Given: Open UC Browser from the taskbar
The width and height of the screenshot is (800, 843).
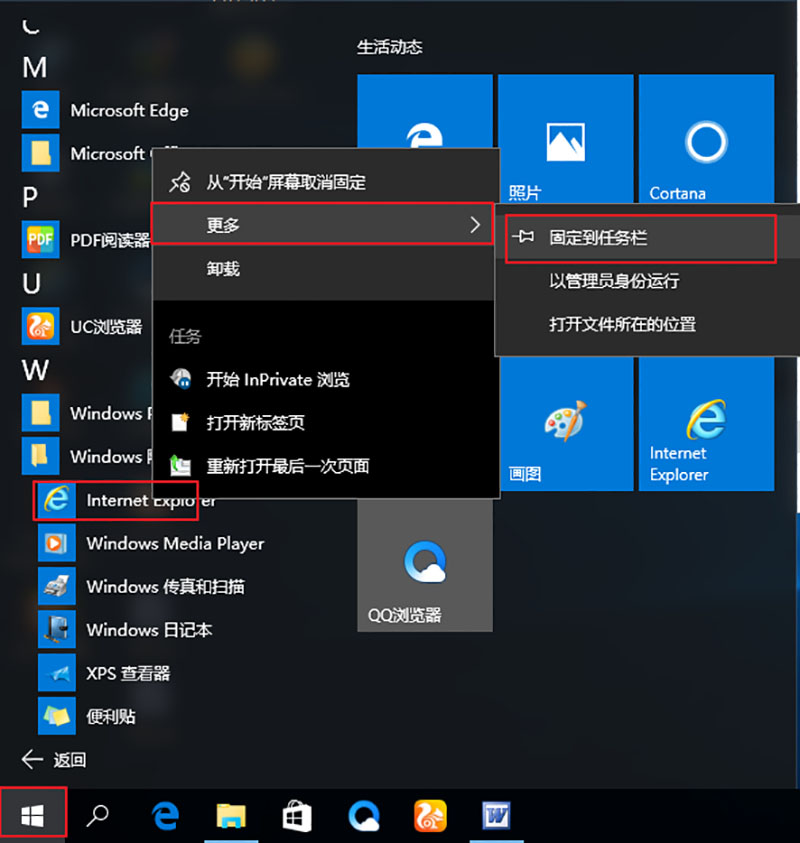Looking at the screenshot, I should tap(430, 816).
